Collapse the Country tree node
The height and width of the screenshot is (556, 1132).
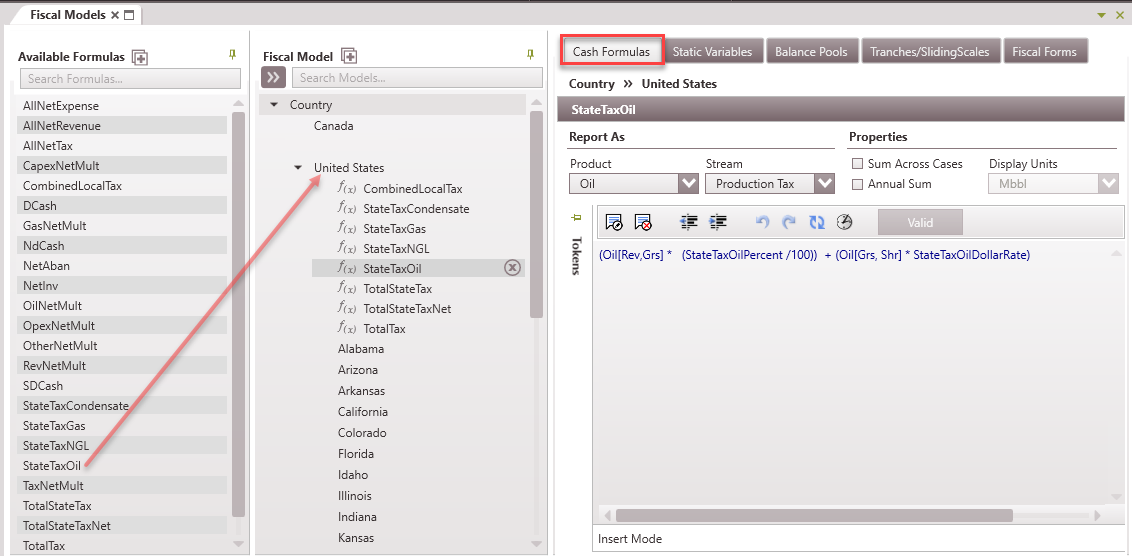point(274,105)
